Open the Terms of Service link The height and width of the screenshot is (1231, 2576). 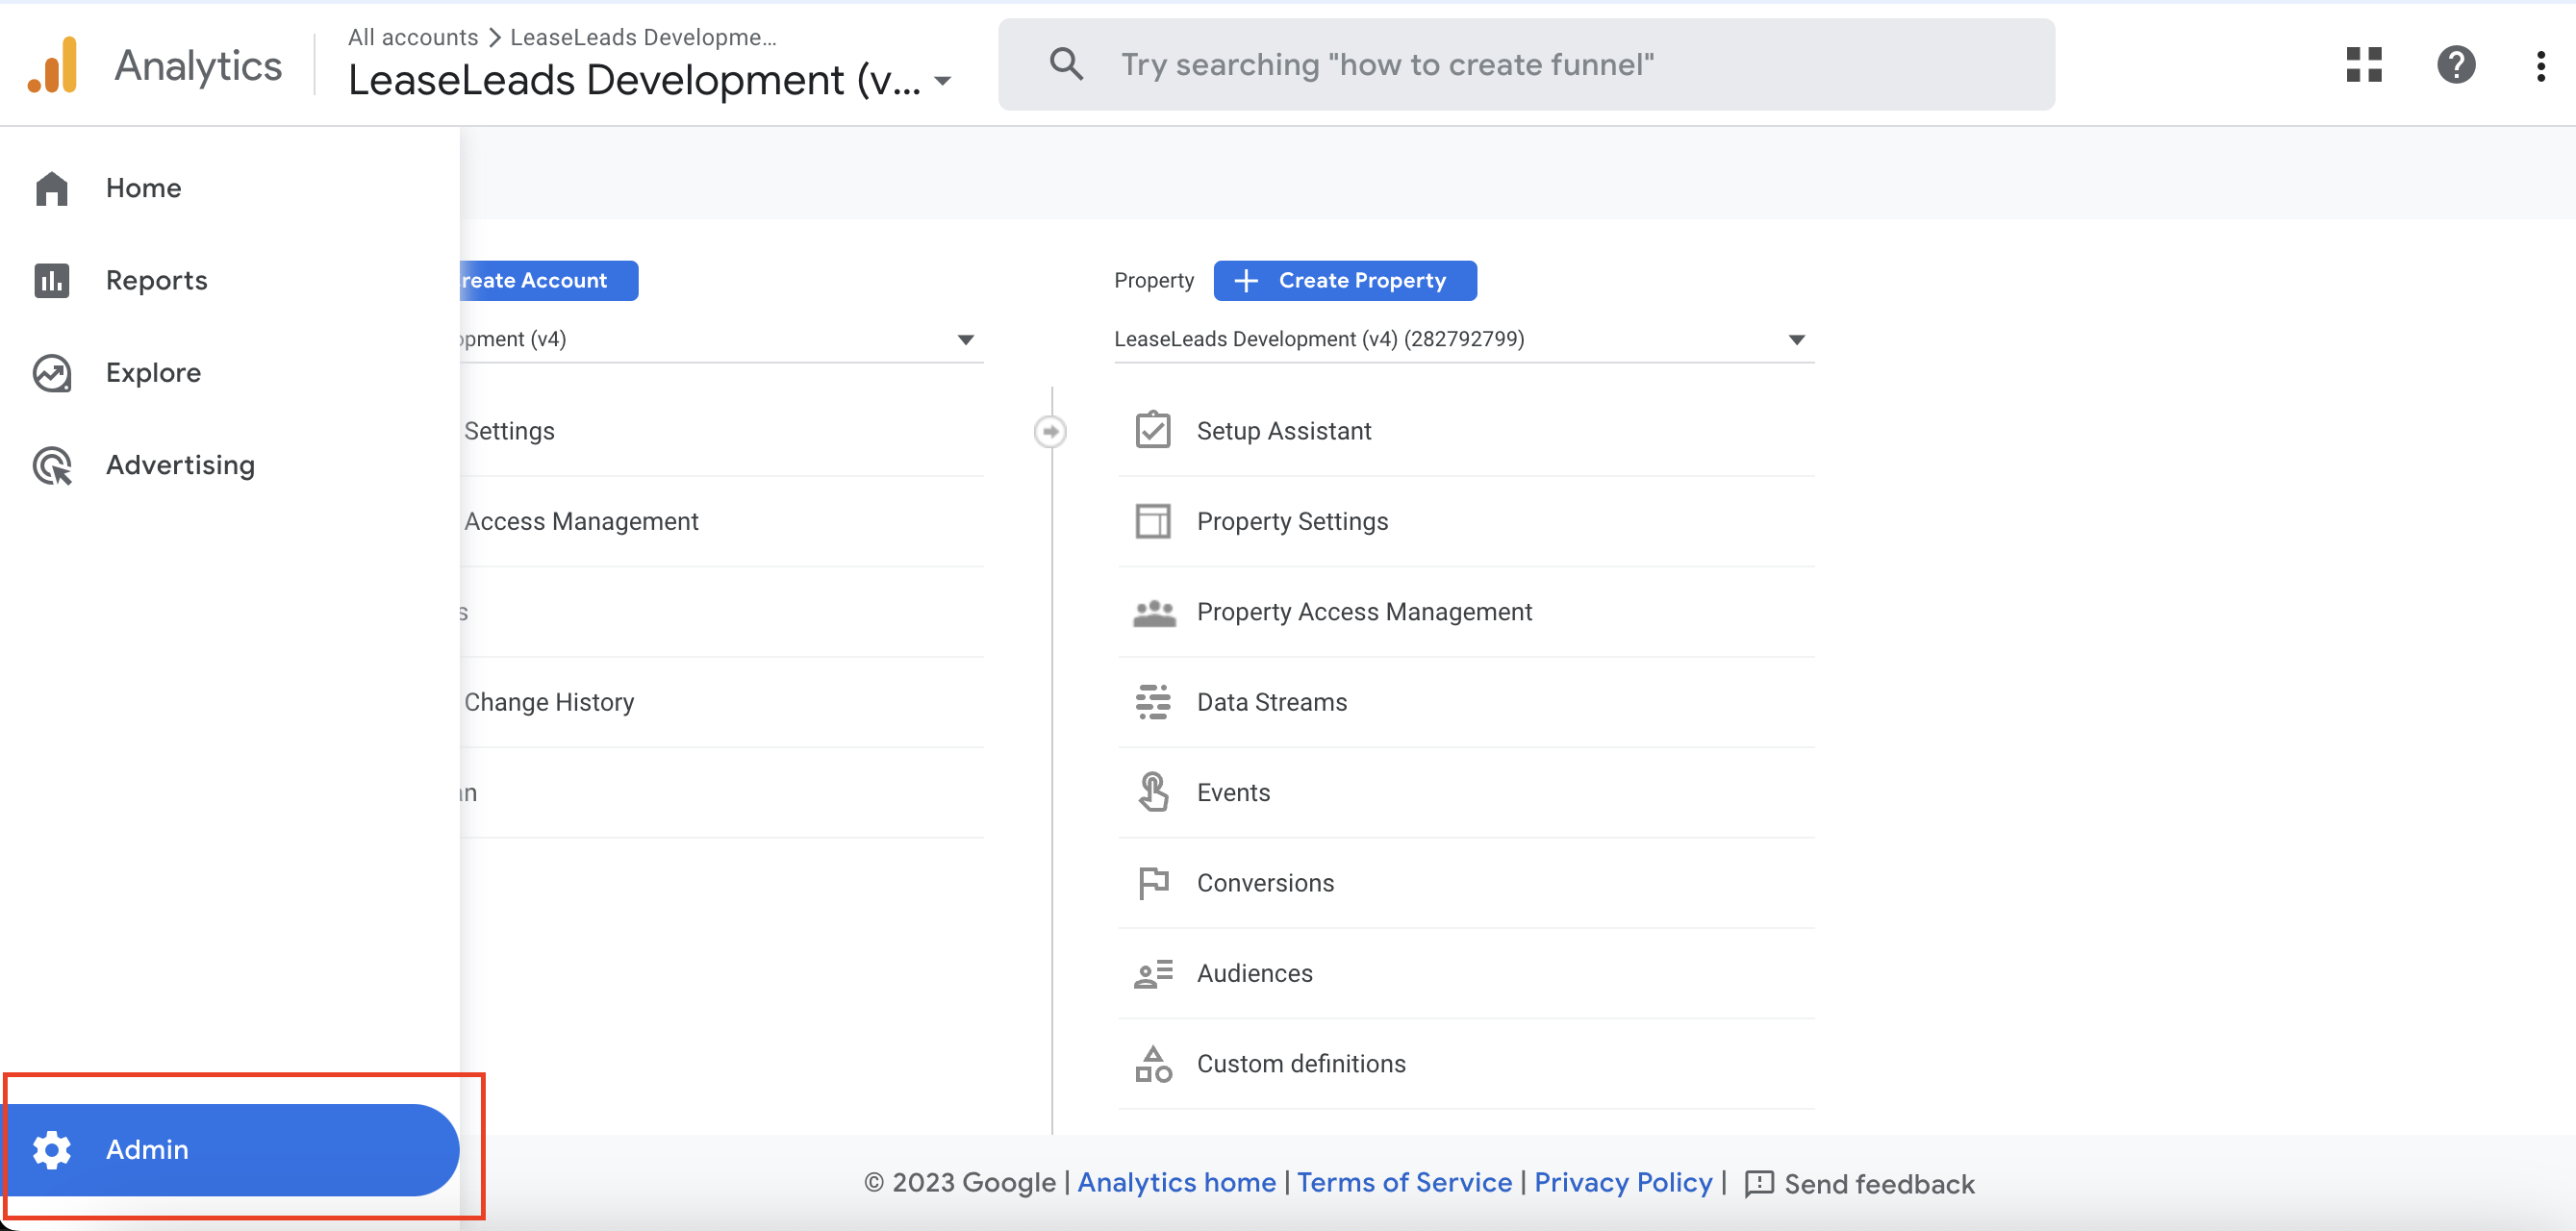(1404, 1182)
